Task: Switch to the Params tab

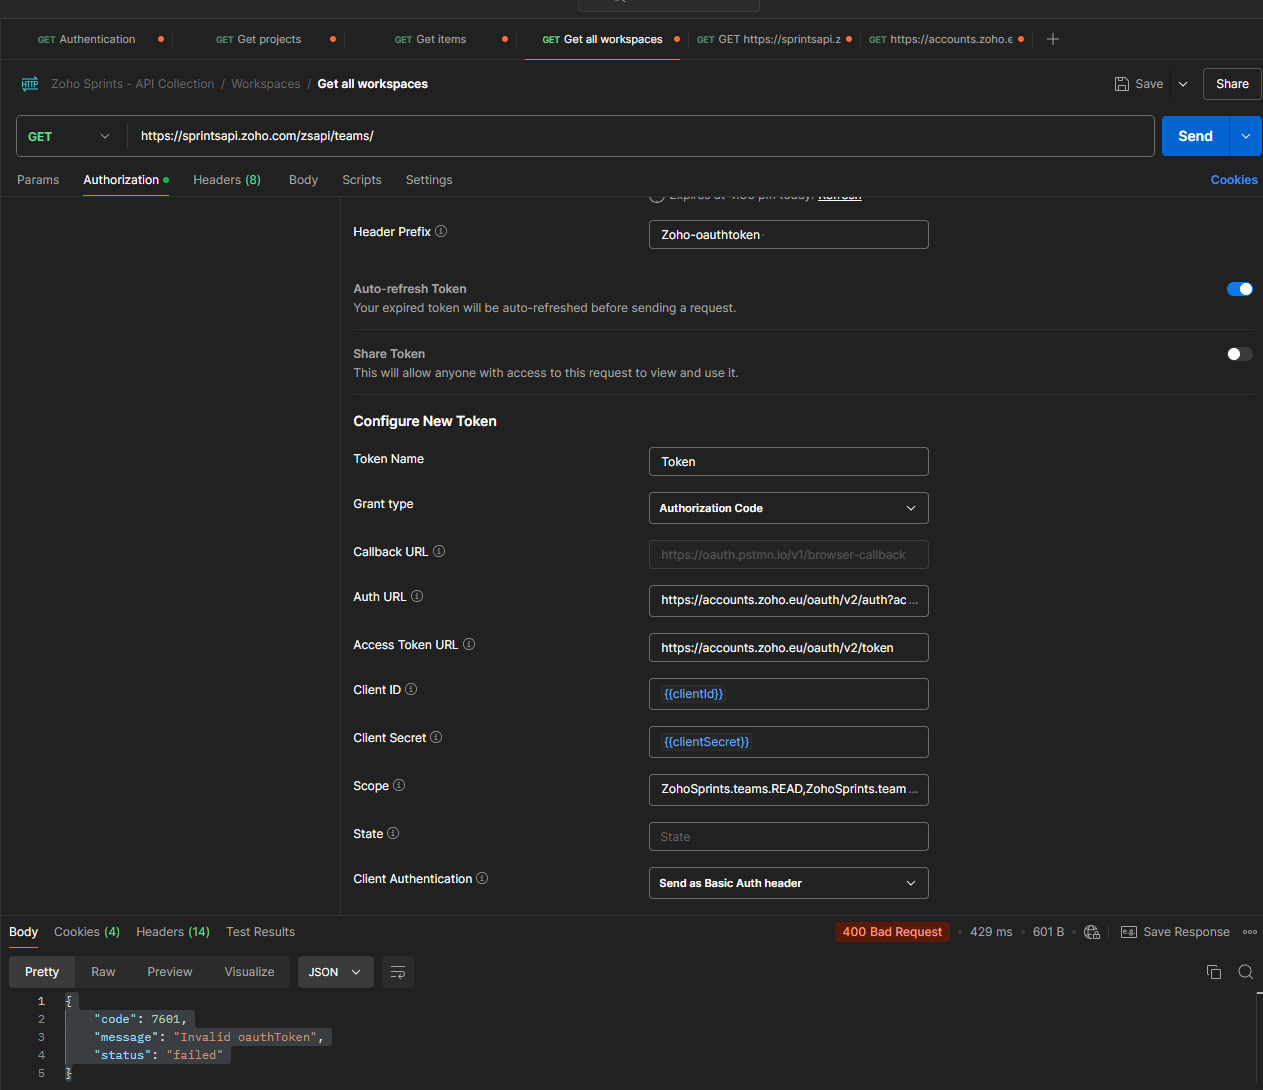Action: pos(38,180)
